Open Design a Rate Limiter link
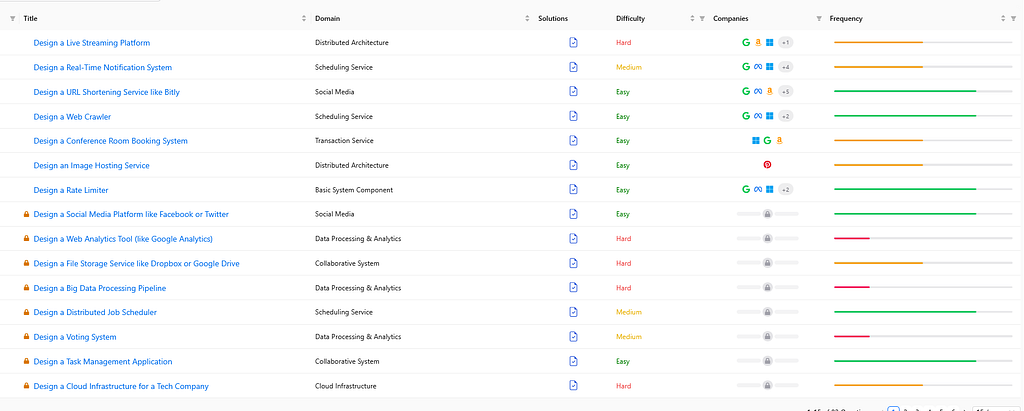Screen dimensions: 1024x411 pos(71,190)
